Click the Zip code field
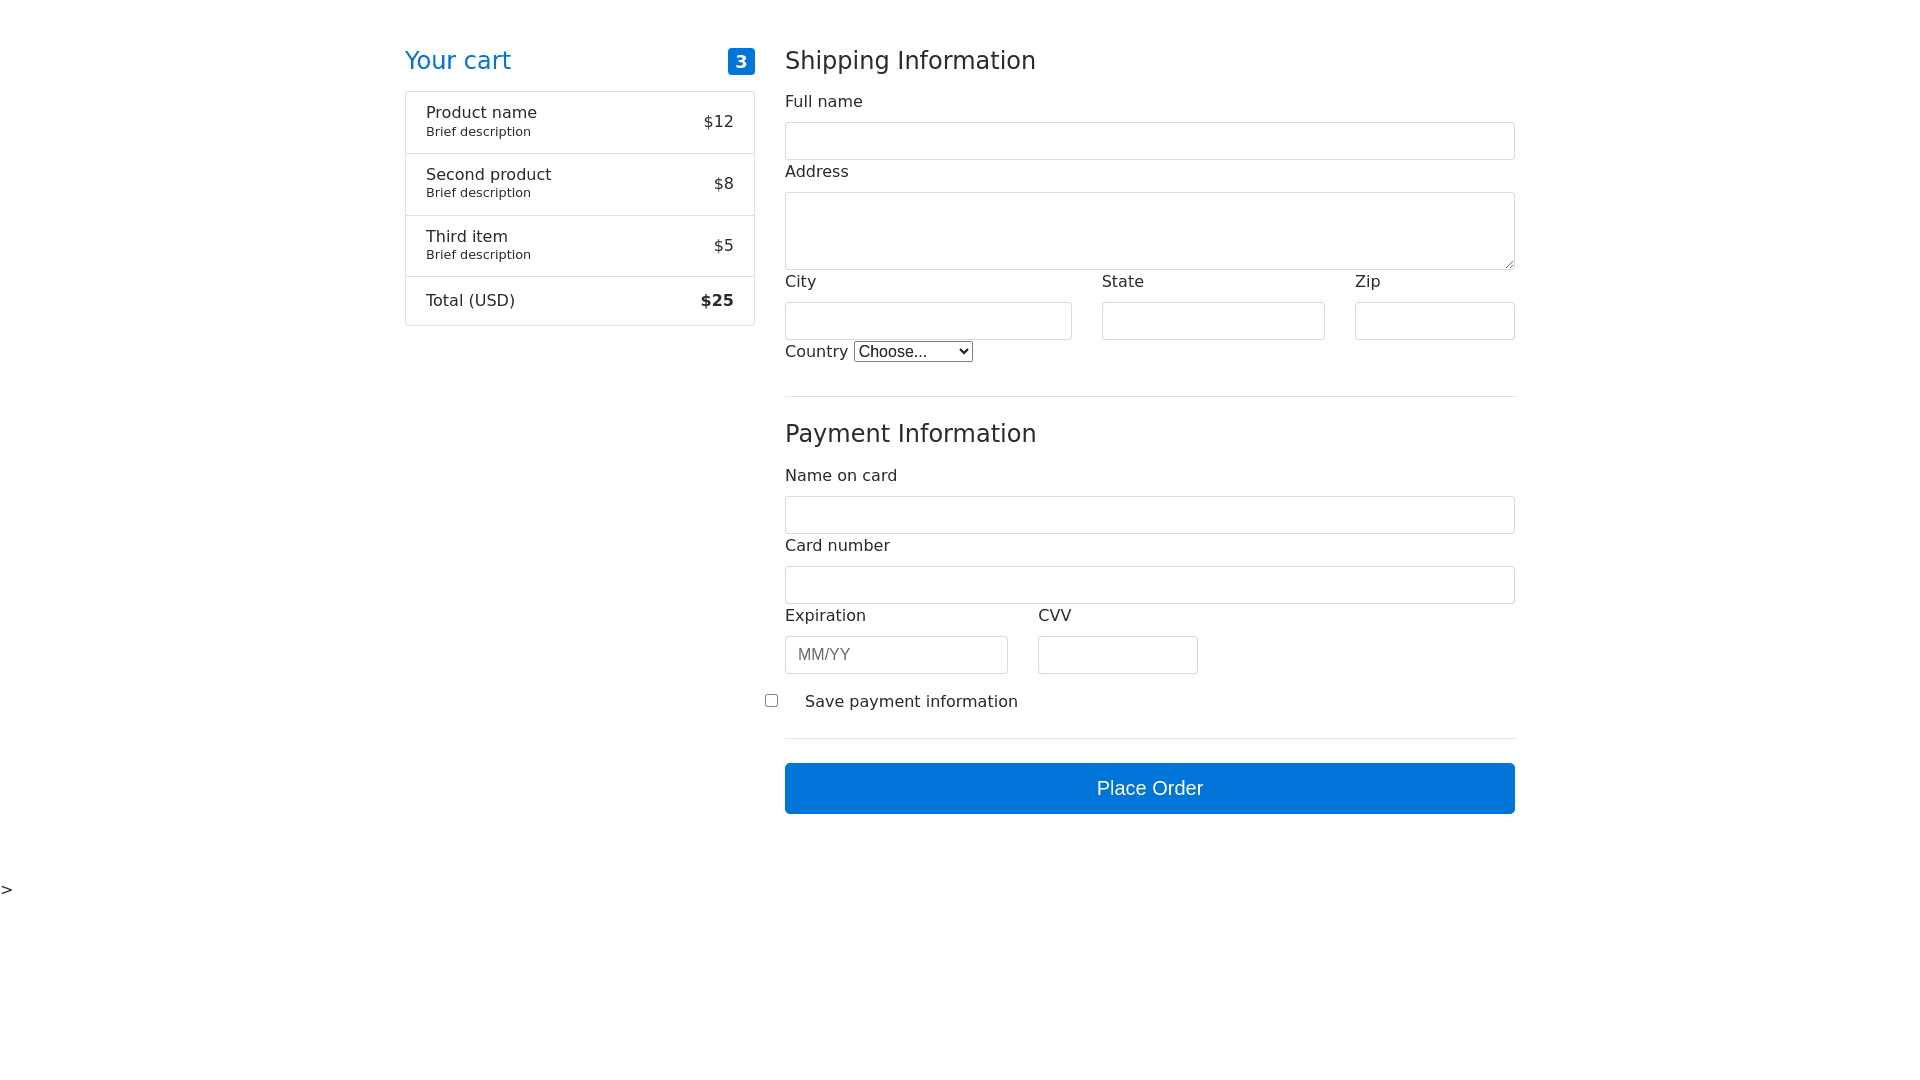 (x=1434, y=321)
